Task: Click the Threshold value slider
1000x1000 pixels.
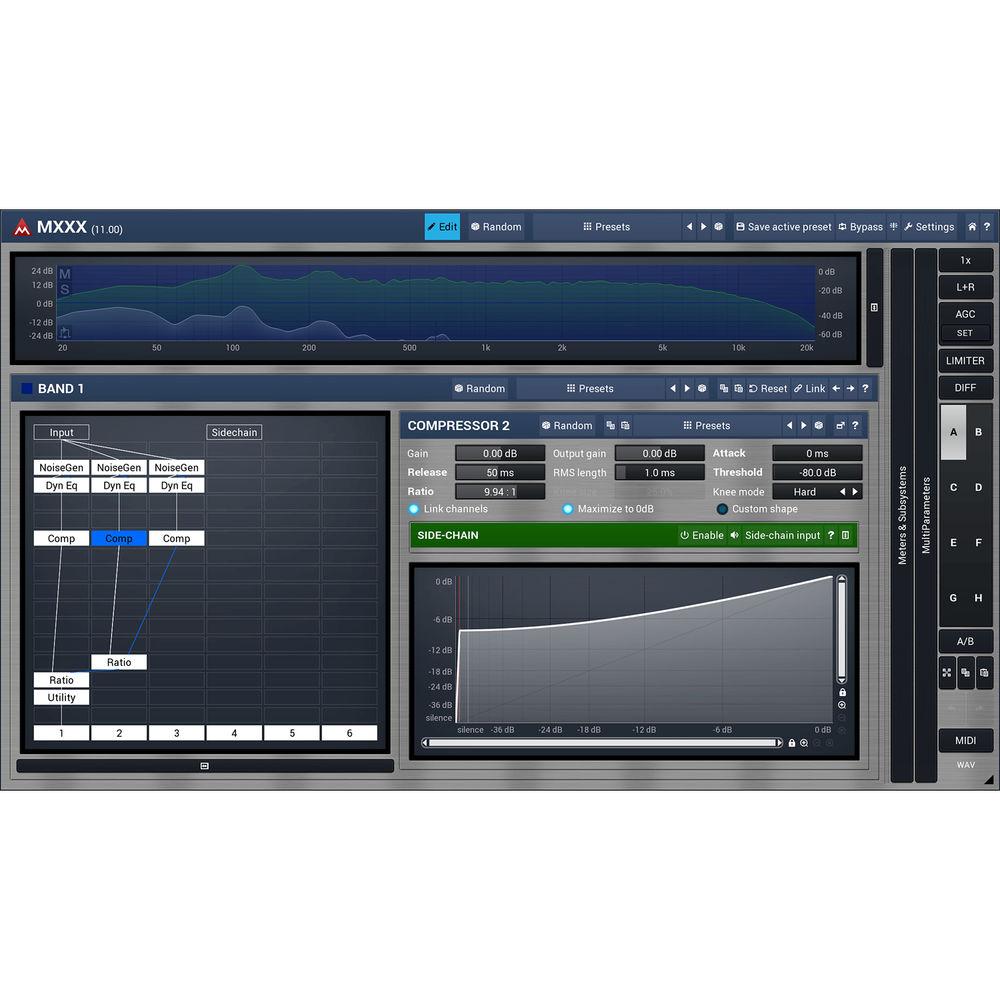Action: pos(816,473)
